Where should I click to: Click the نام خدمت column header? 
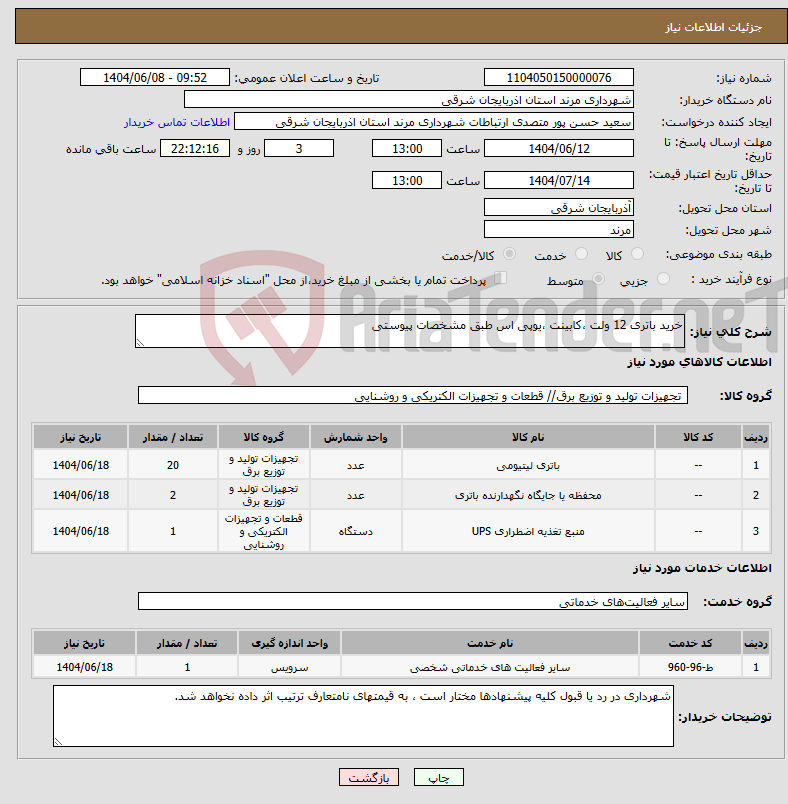(x=490, y=643)
